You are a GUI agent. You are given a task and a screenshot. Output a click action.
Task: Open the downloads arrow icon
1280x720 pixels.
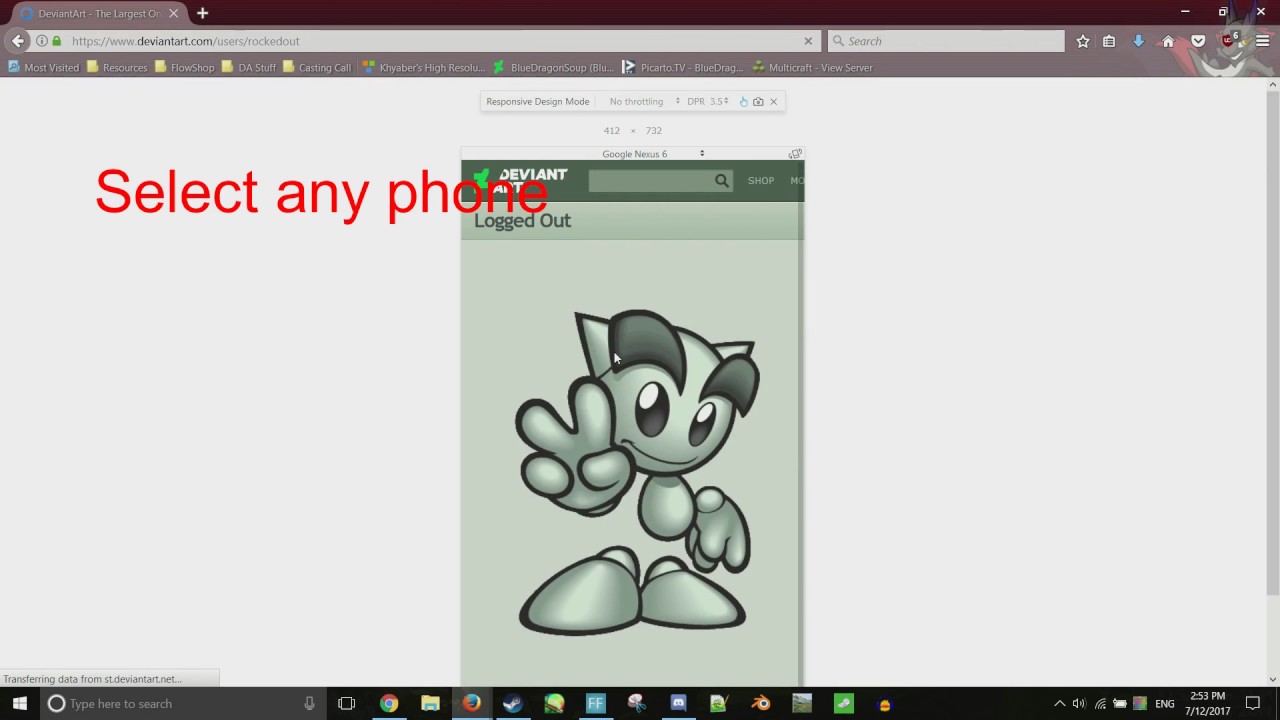point(1138,41)
